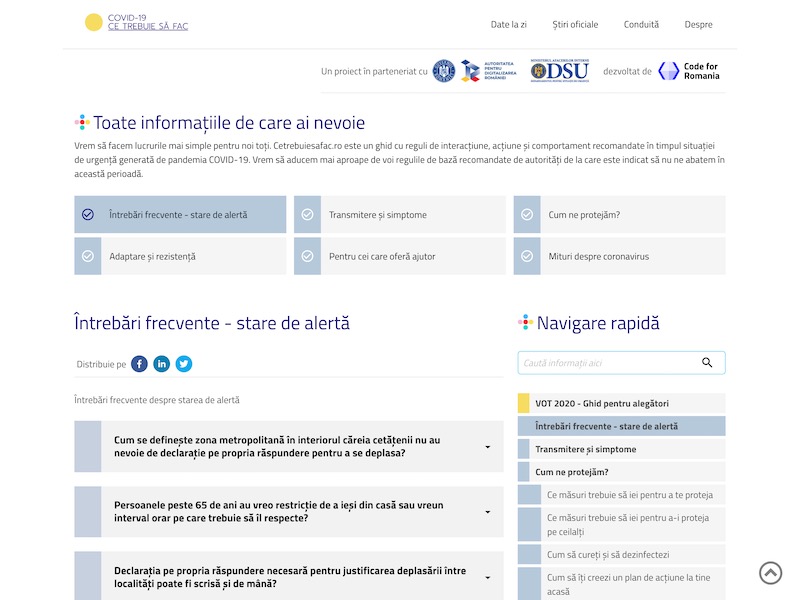Share the page via Twitter icon
Viewport: 800px width, 600px height.
point(184,364)
